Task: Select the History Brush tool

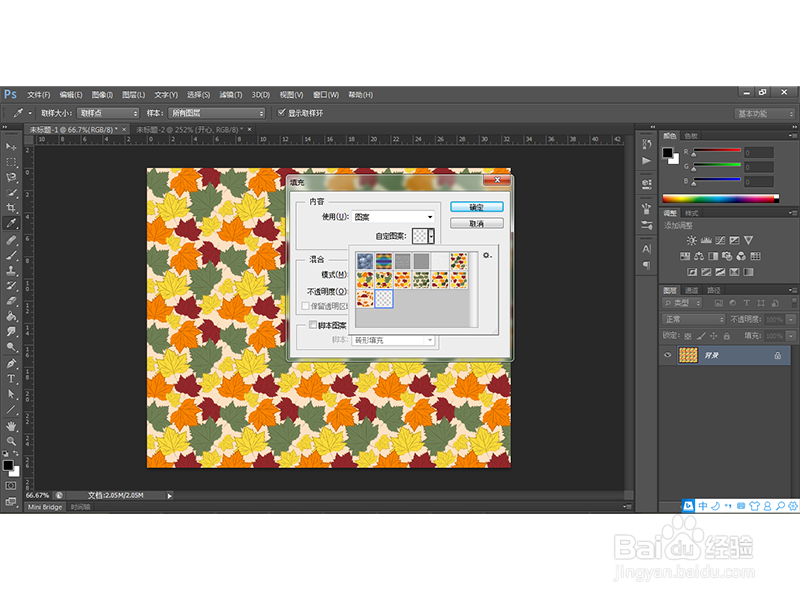Action: tap(11, 286)
